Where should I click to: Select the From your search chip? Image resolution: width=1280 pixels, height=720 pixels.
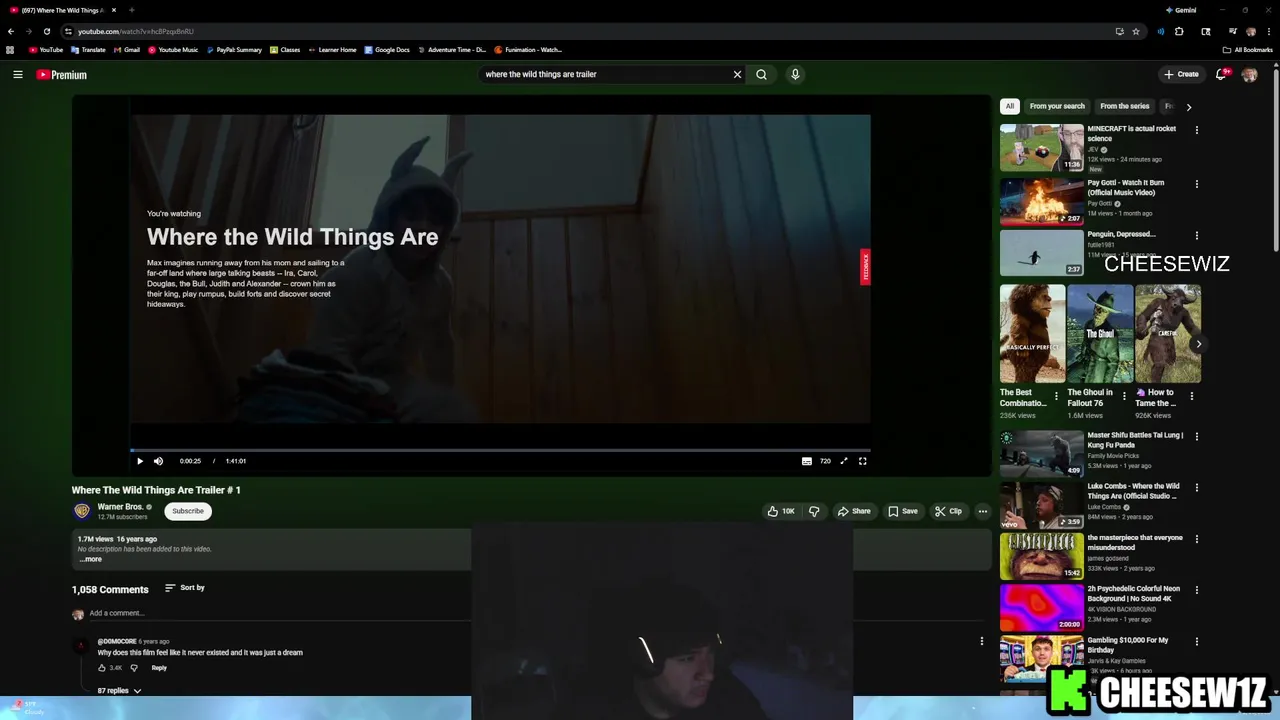(x=1057, y=106)
